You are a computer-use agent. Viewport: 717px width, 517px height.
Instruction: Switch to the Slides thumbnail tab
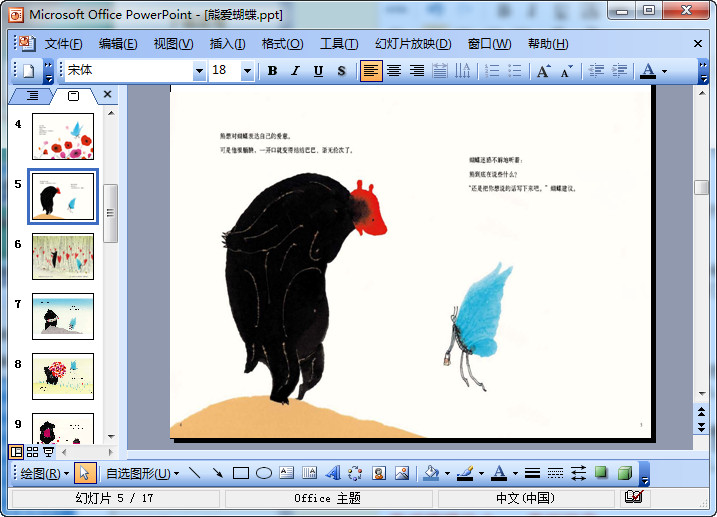[x=73, y=96]
